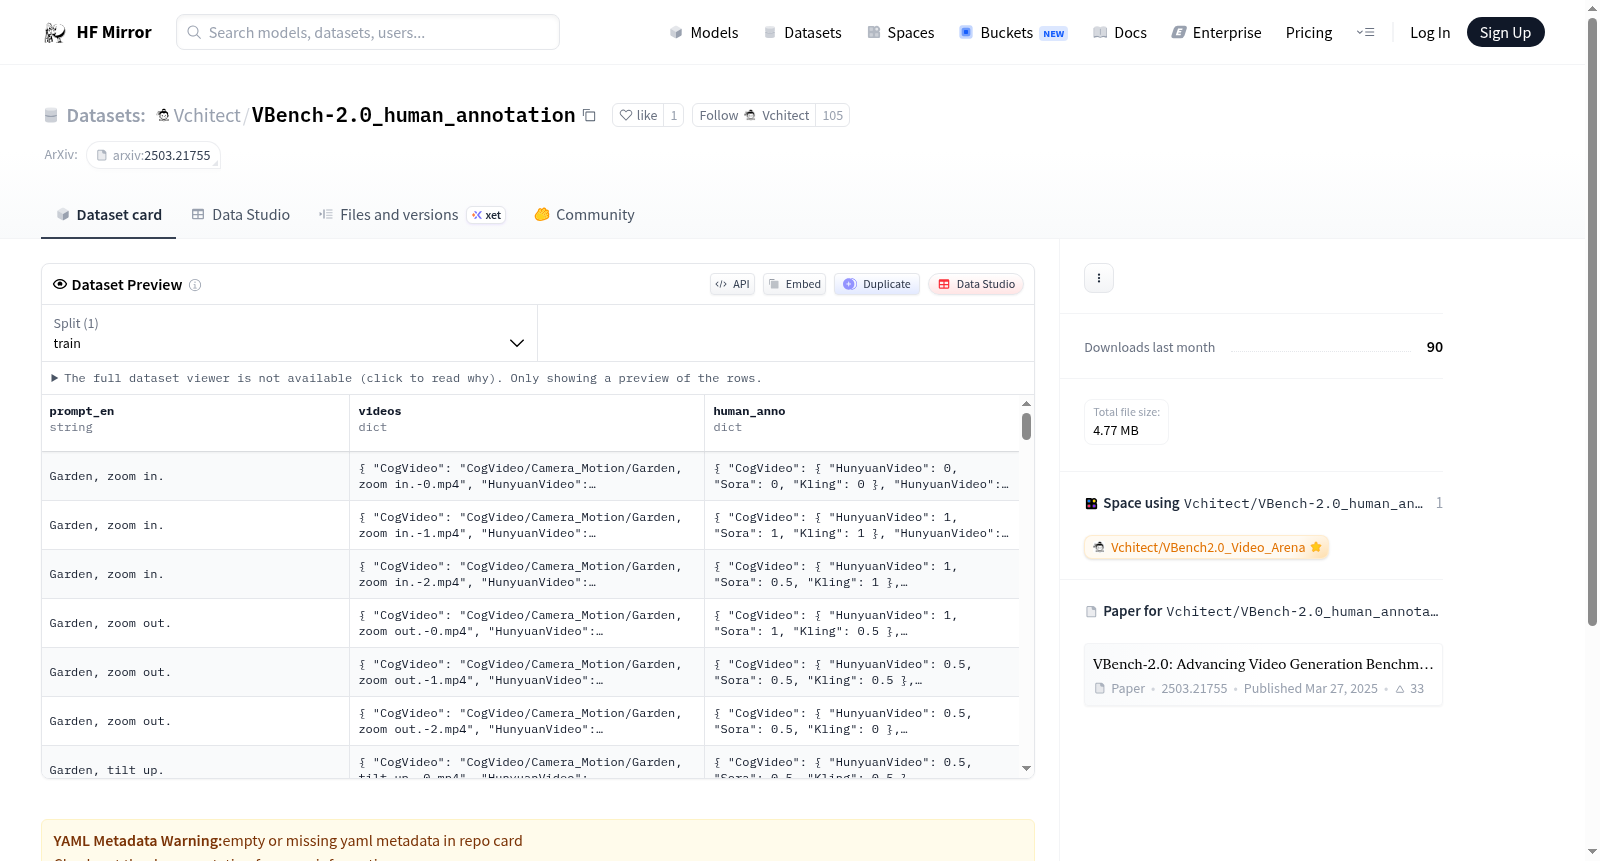The image size is (1600, 861).
Task: Click the info icon beside Dataset Preview
Action: pos(195,285)
